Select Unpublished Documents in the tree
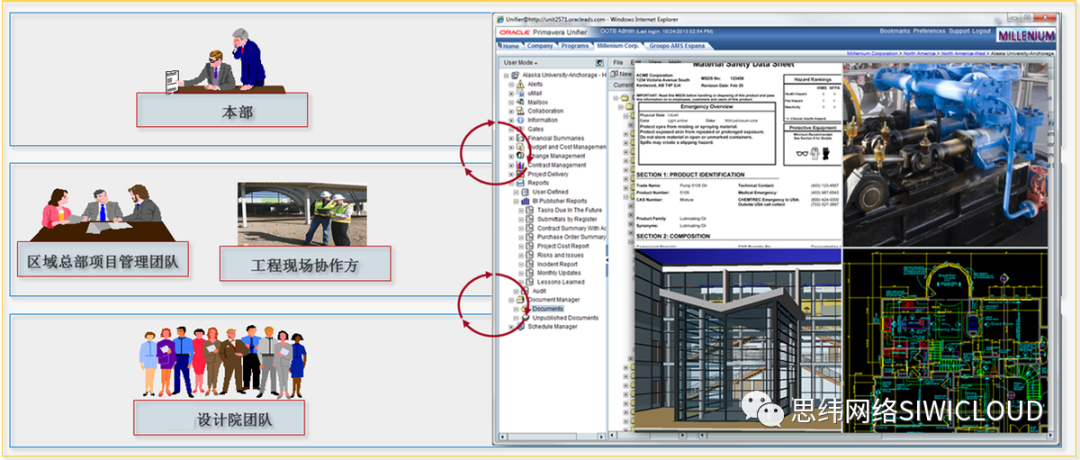This screenshot has width=1080, height=460. 565,317
